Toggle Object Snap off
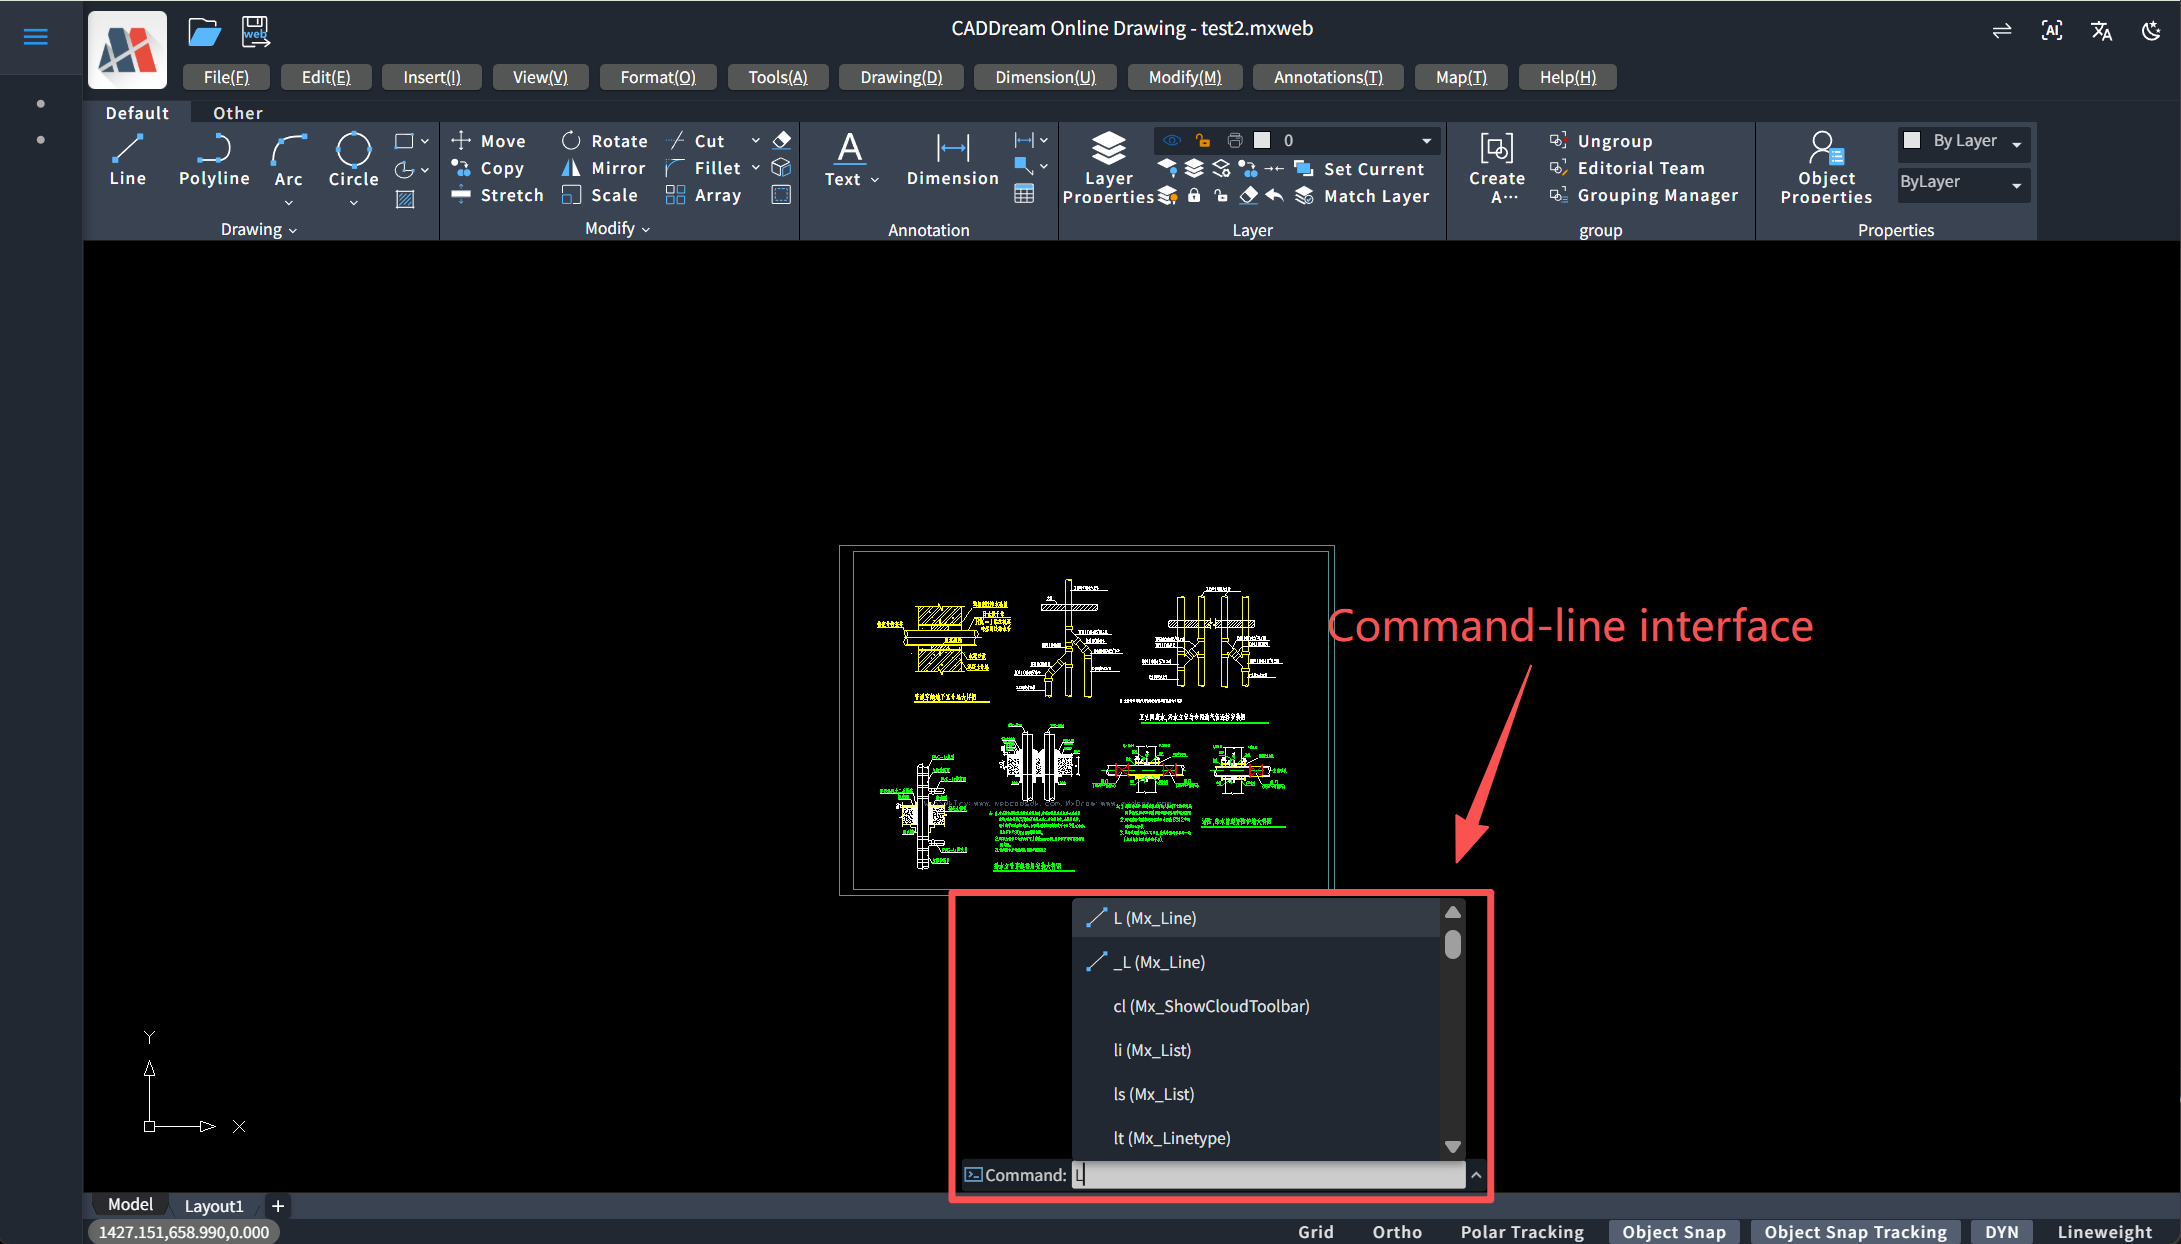This screenshot has height=1244, width=2181. tap(1674, 1232)
